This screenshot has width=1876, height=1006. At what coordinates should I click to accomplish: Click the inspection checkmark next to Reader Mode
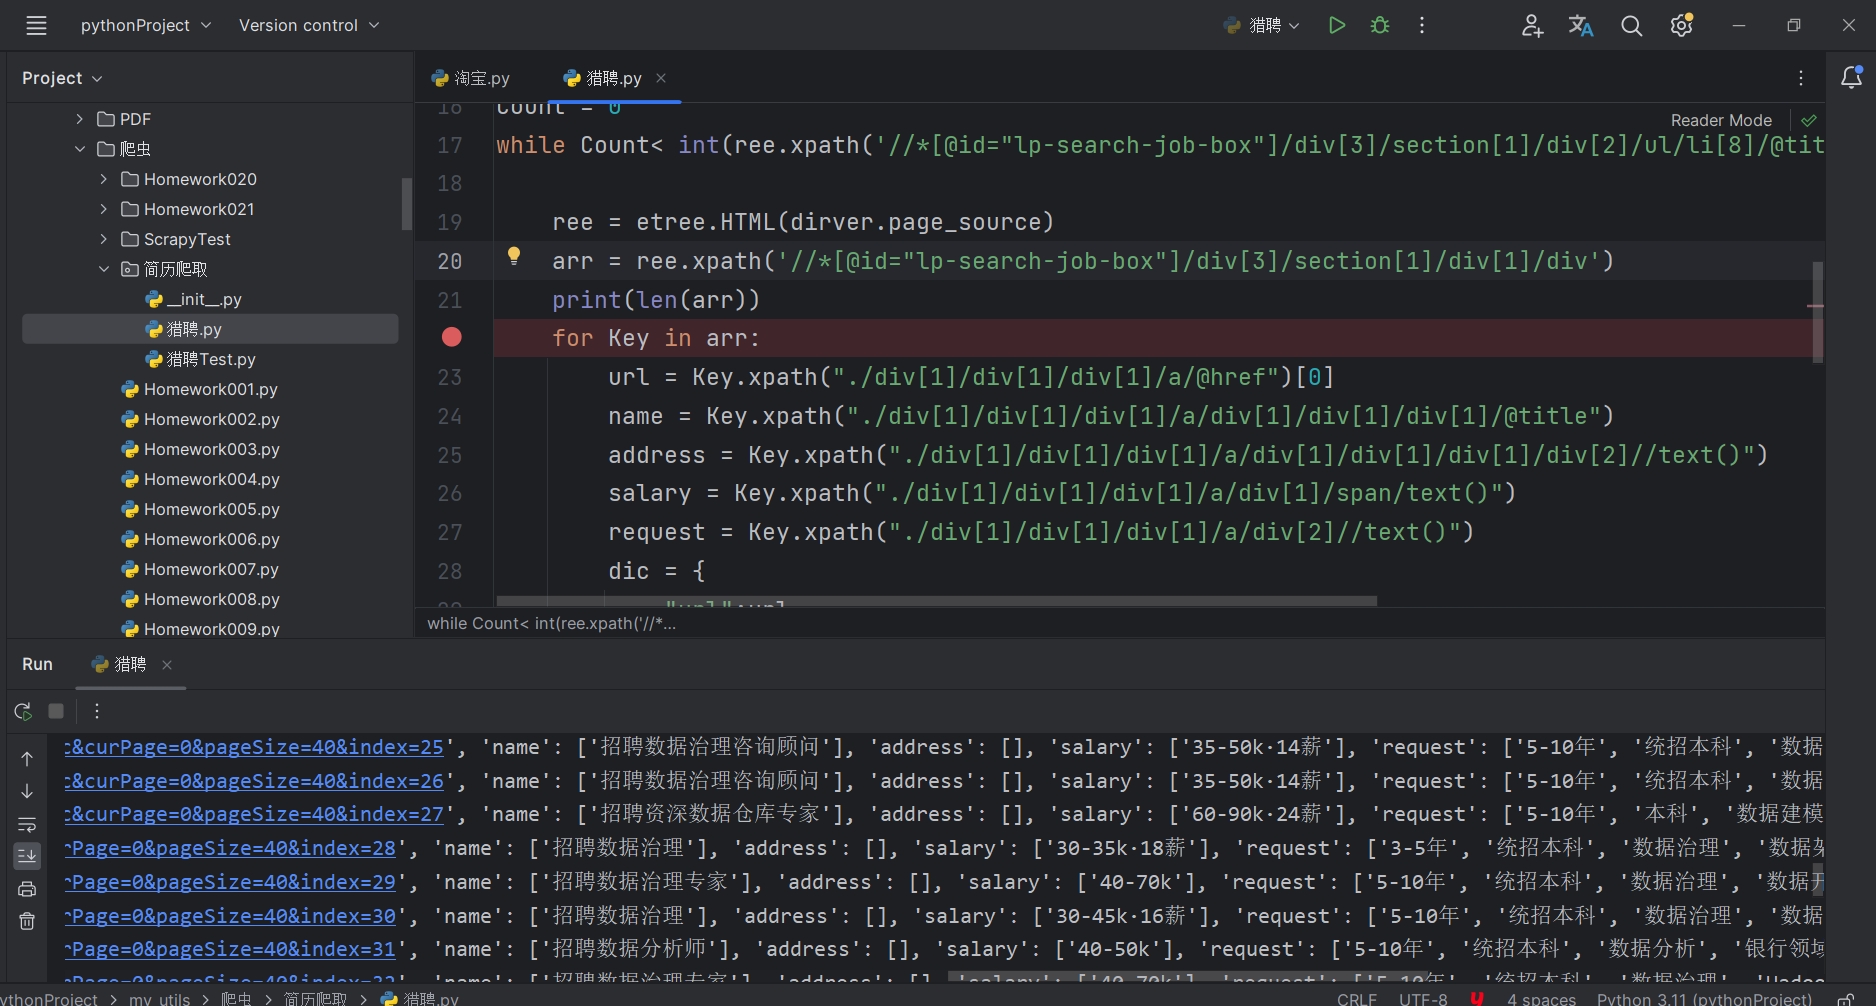tap(1808, 120)
